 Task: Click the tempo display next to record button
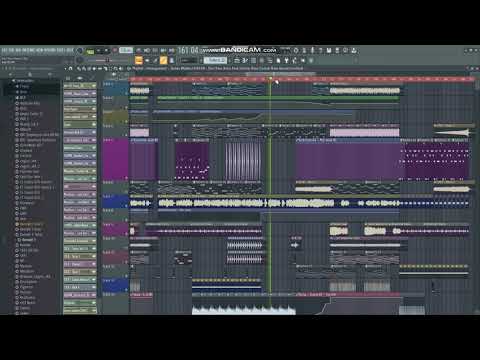click(x=126, y=51)
